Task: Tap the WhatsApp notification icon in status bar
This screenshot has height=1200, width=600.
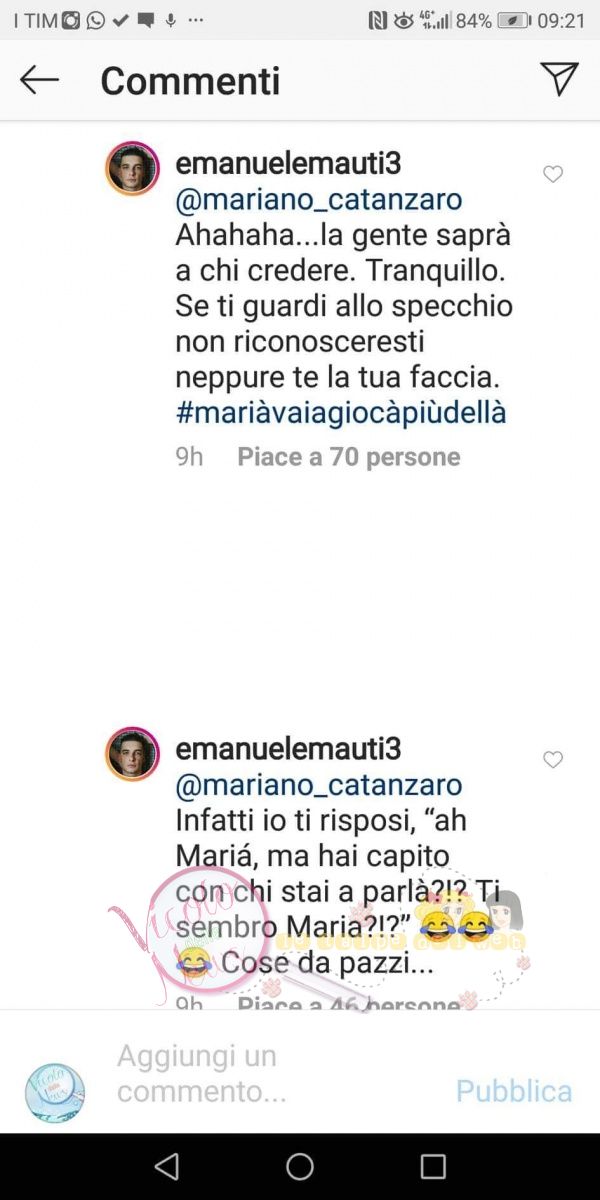Action: pos(96,20)
